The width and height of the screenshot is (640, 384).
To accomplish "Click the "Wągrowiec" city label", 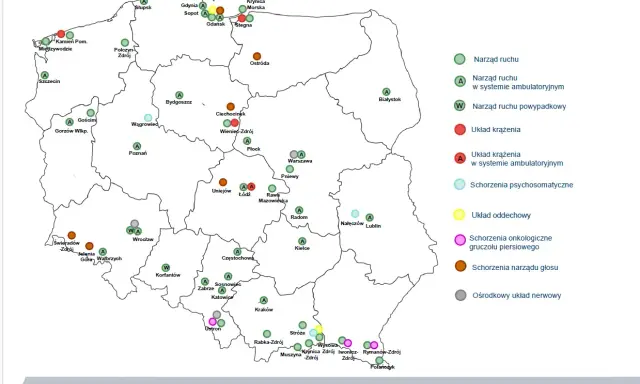I will [144, 124].
